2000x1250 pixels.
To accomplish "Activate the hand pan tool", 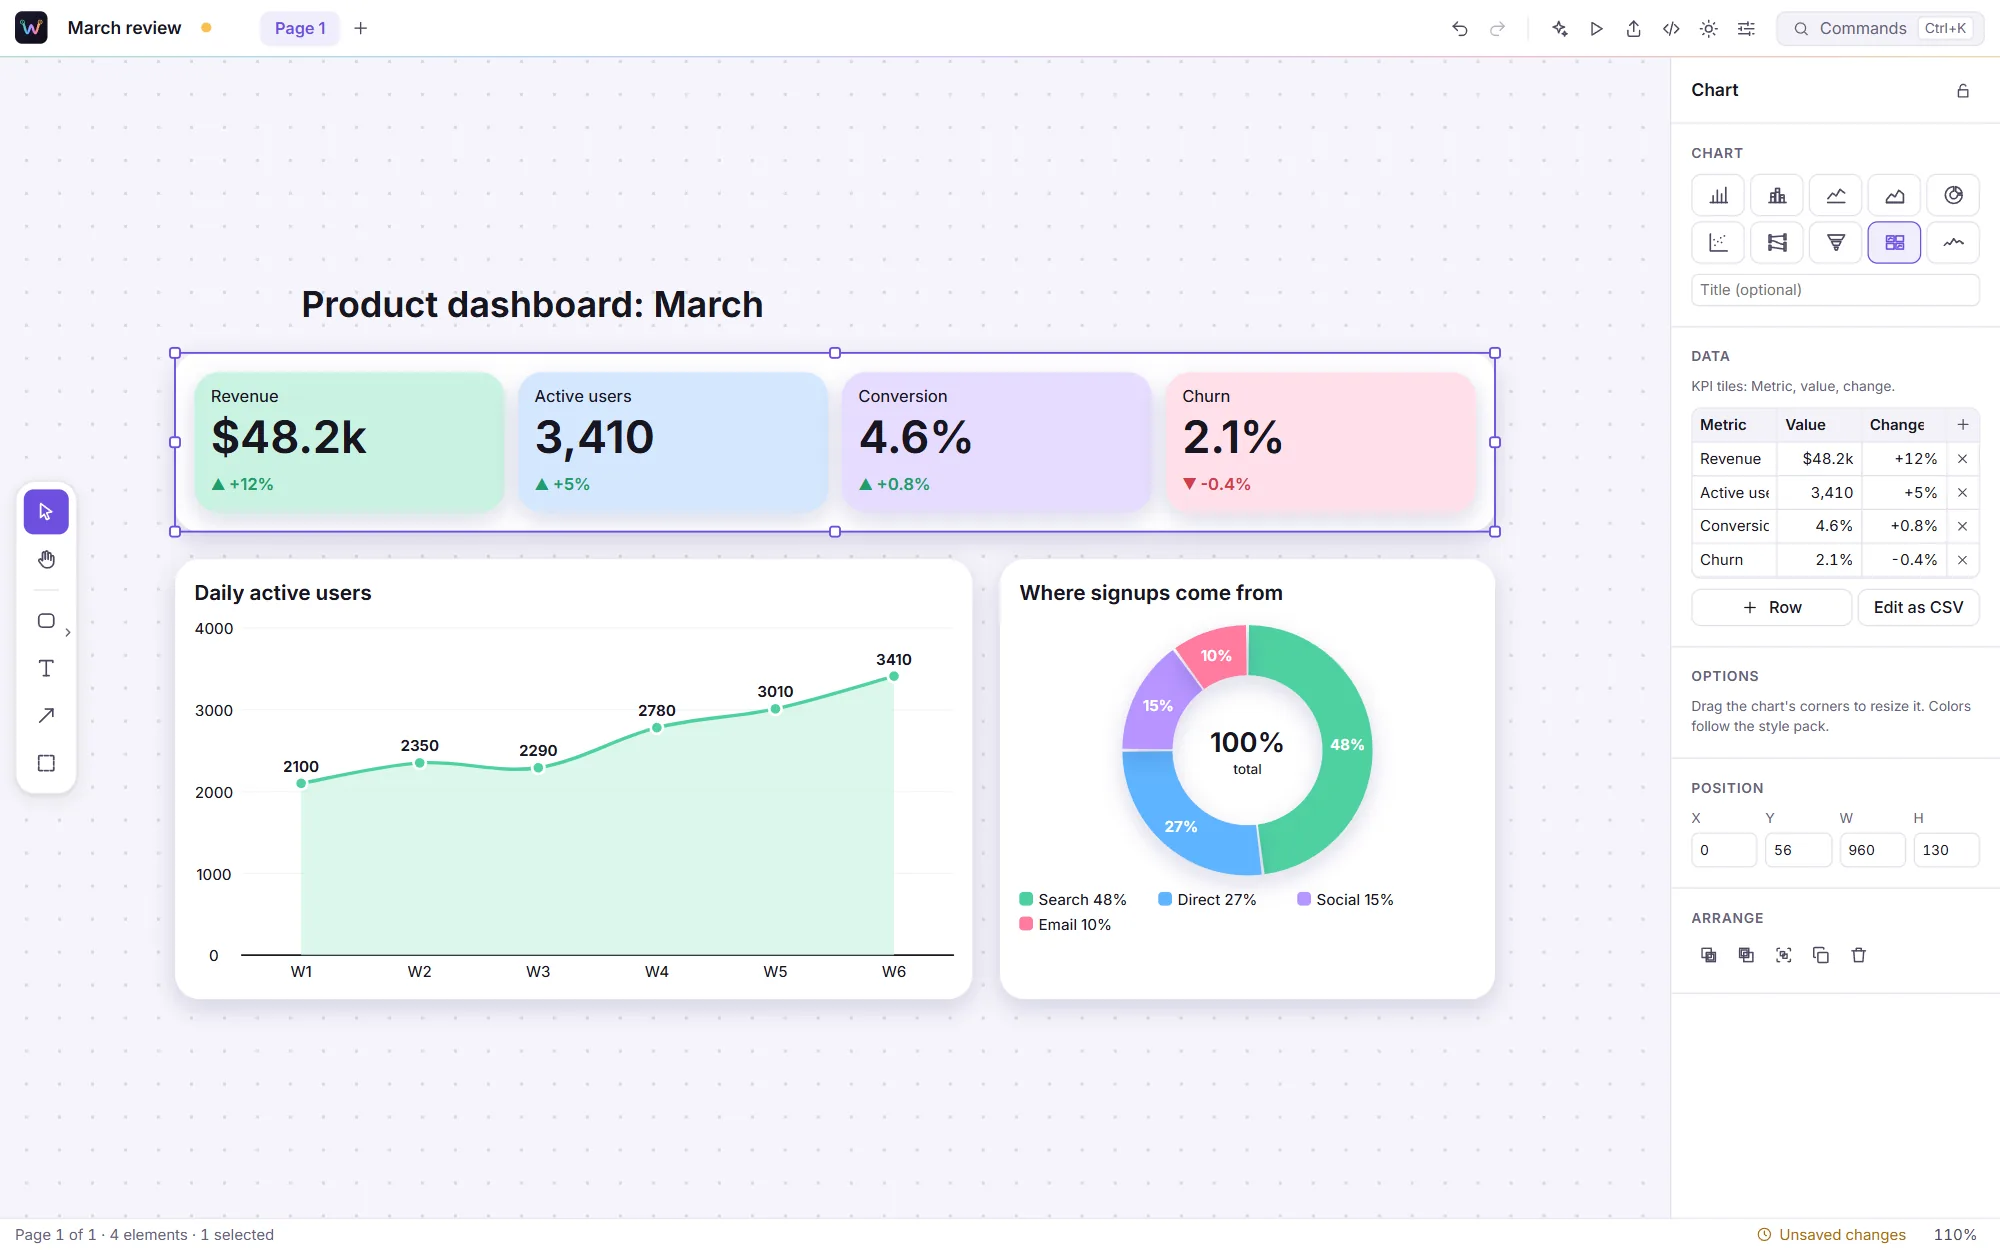I will 46,560.
